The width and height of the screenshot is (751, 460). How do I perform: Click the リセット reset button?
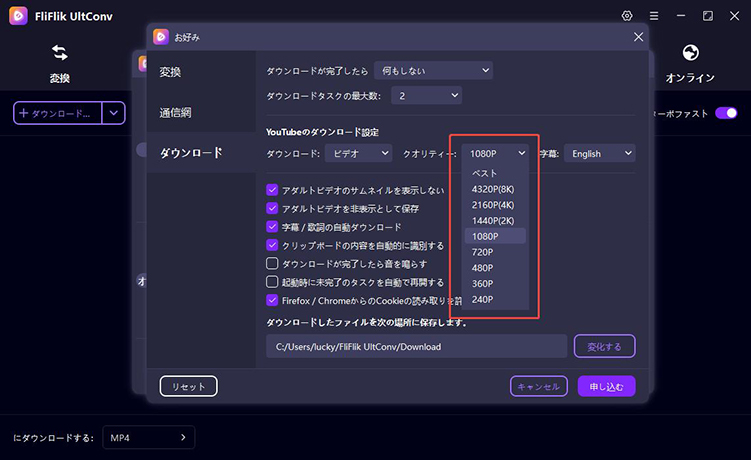(x=188, y=386)
